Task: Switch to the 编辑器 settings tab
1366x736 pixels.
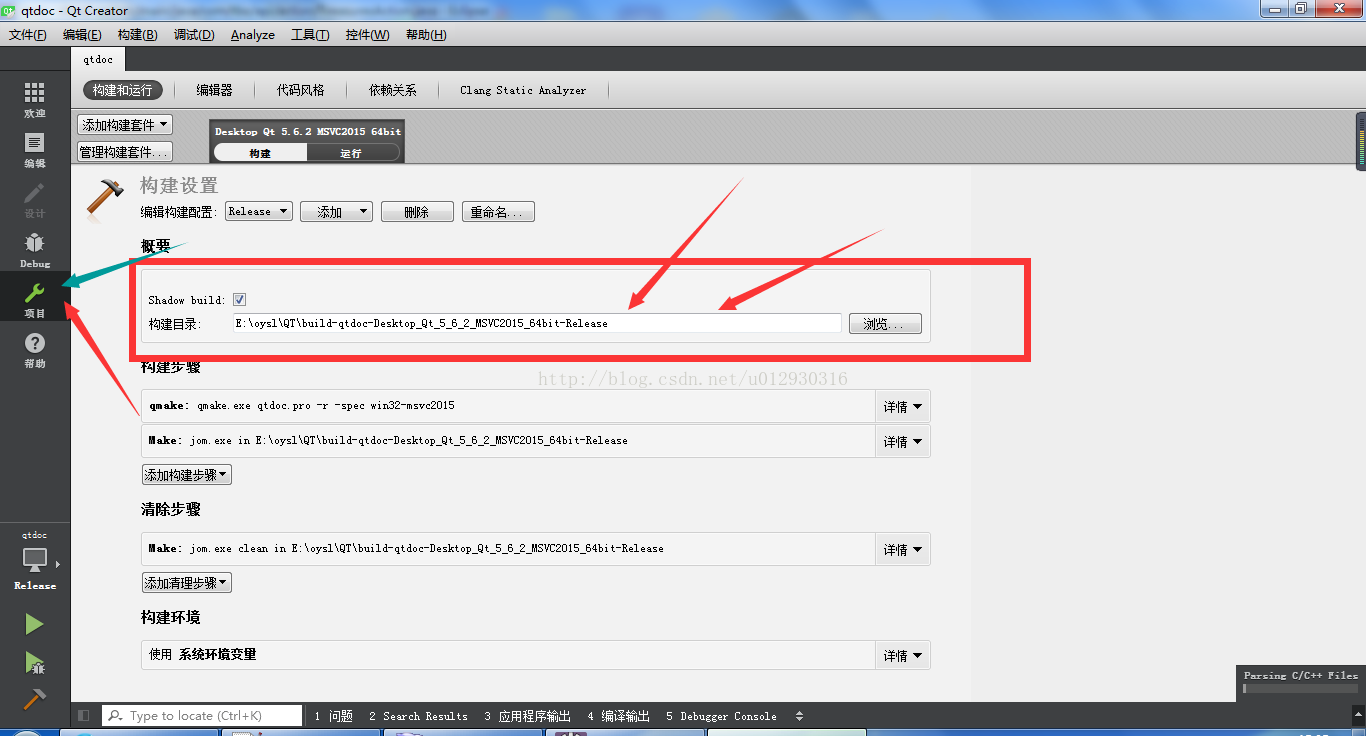Action: (x=215, y=90)
